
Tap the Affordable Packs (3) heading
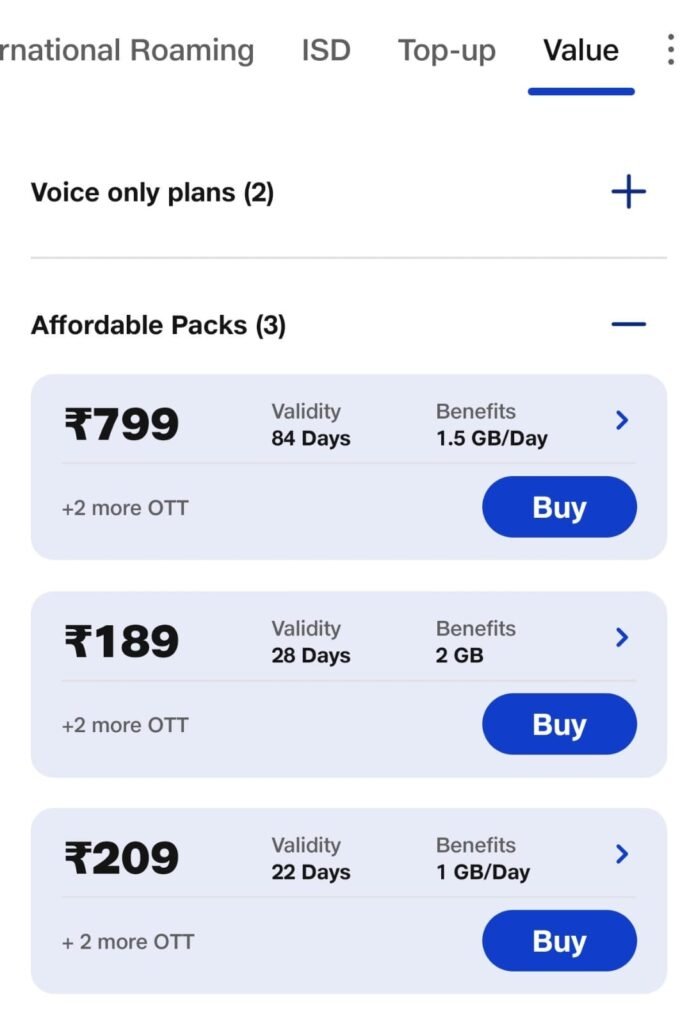[158, 325]
